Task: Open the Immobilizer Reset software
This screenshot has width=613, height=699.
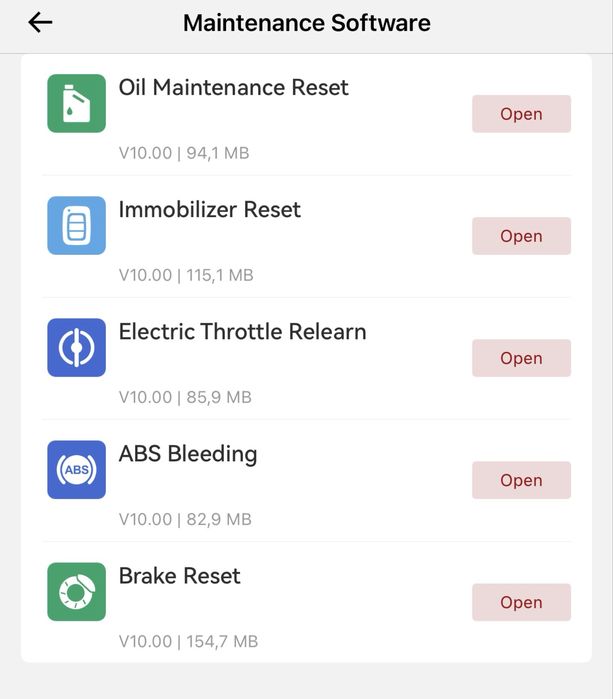Action: coord(521,236)
